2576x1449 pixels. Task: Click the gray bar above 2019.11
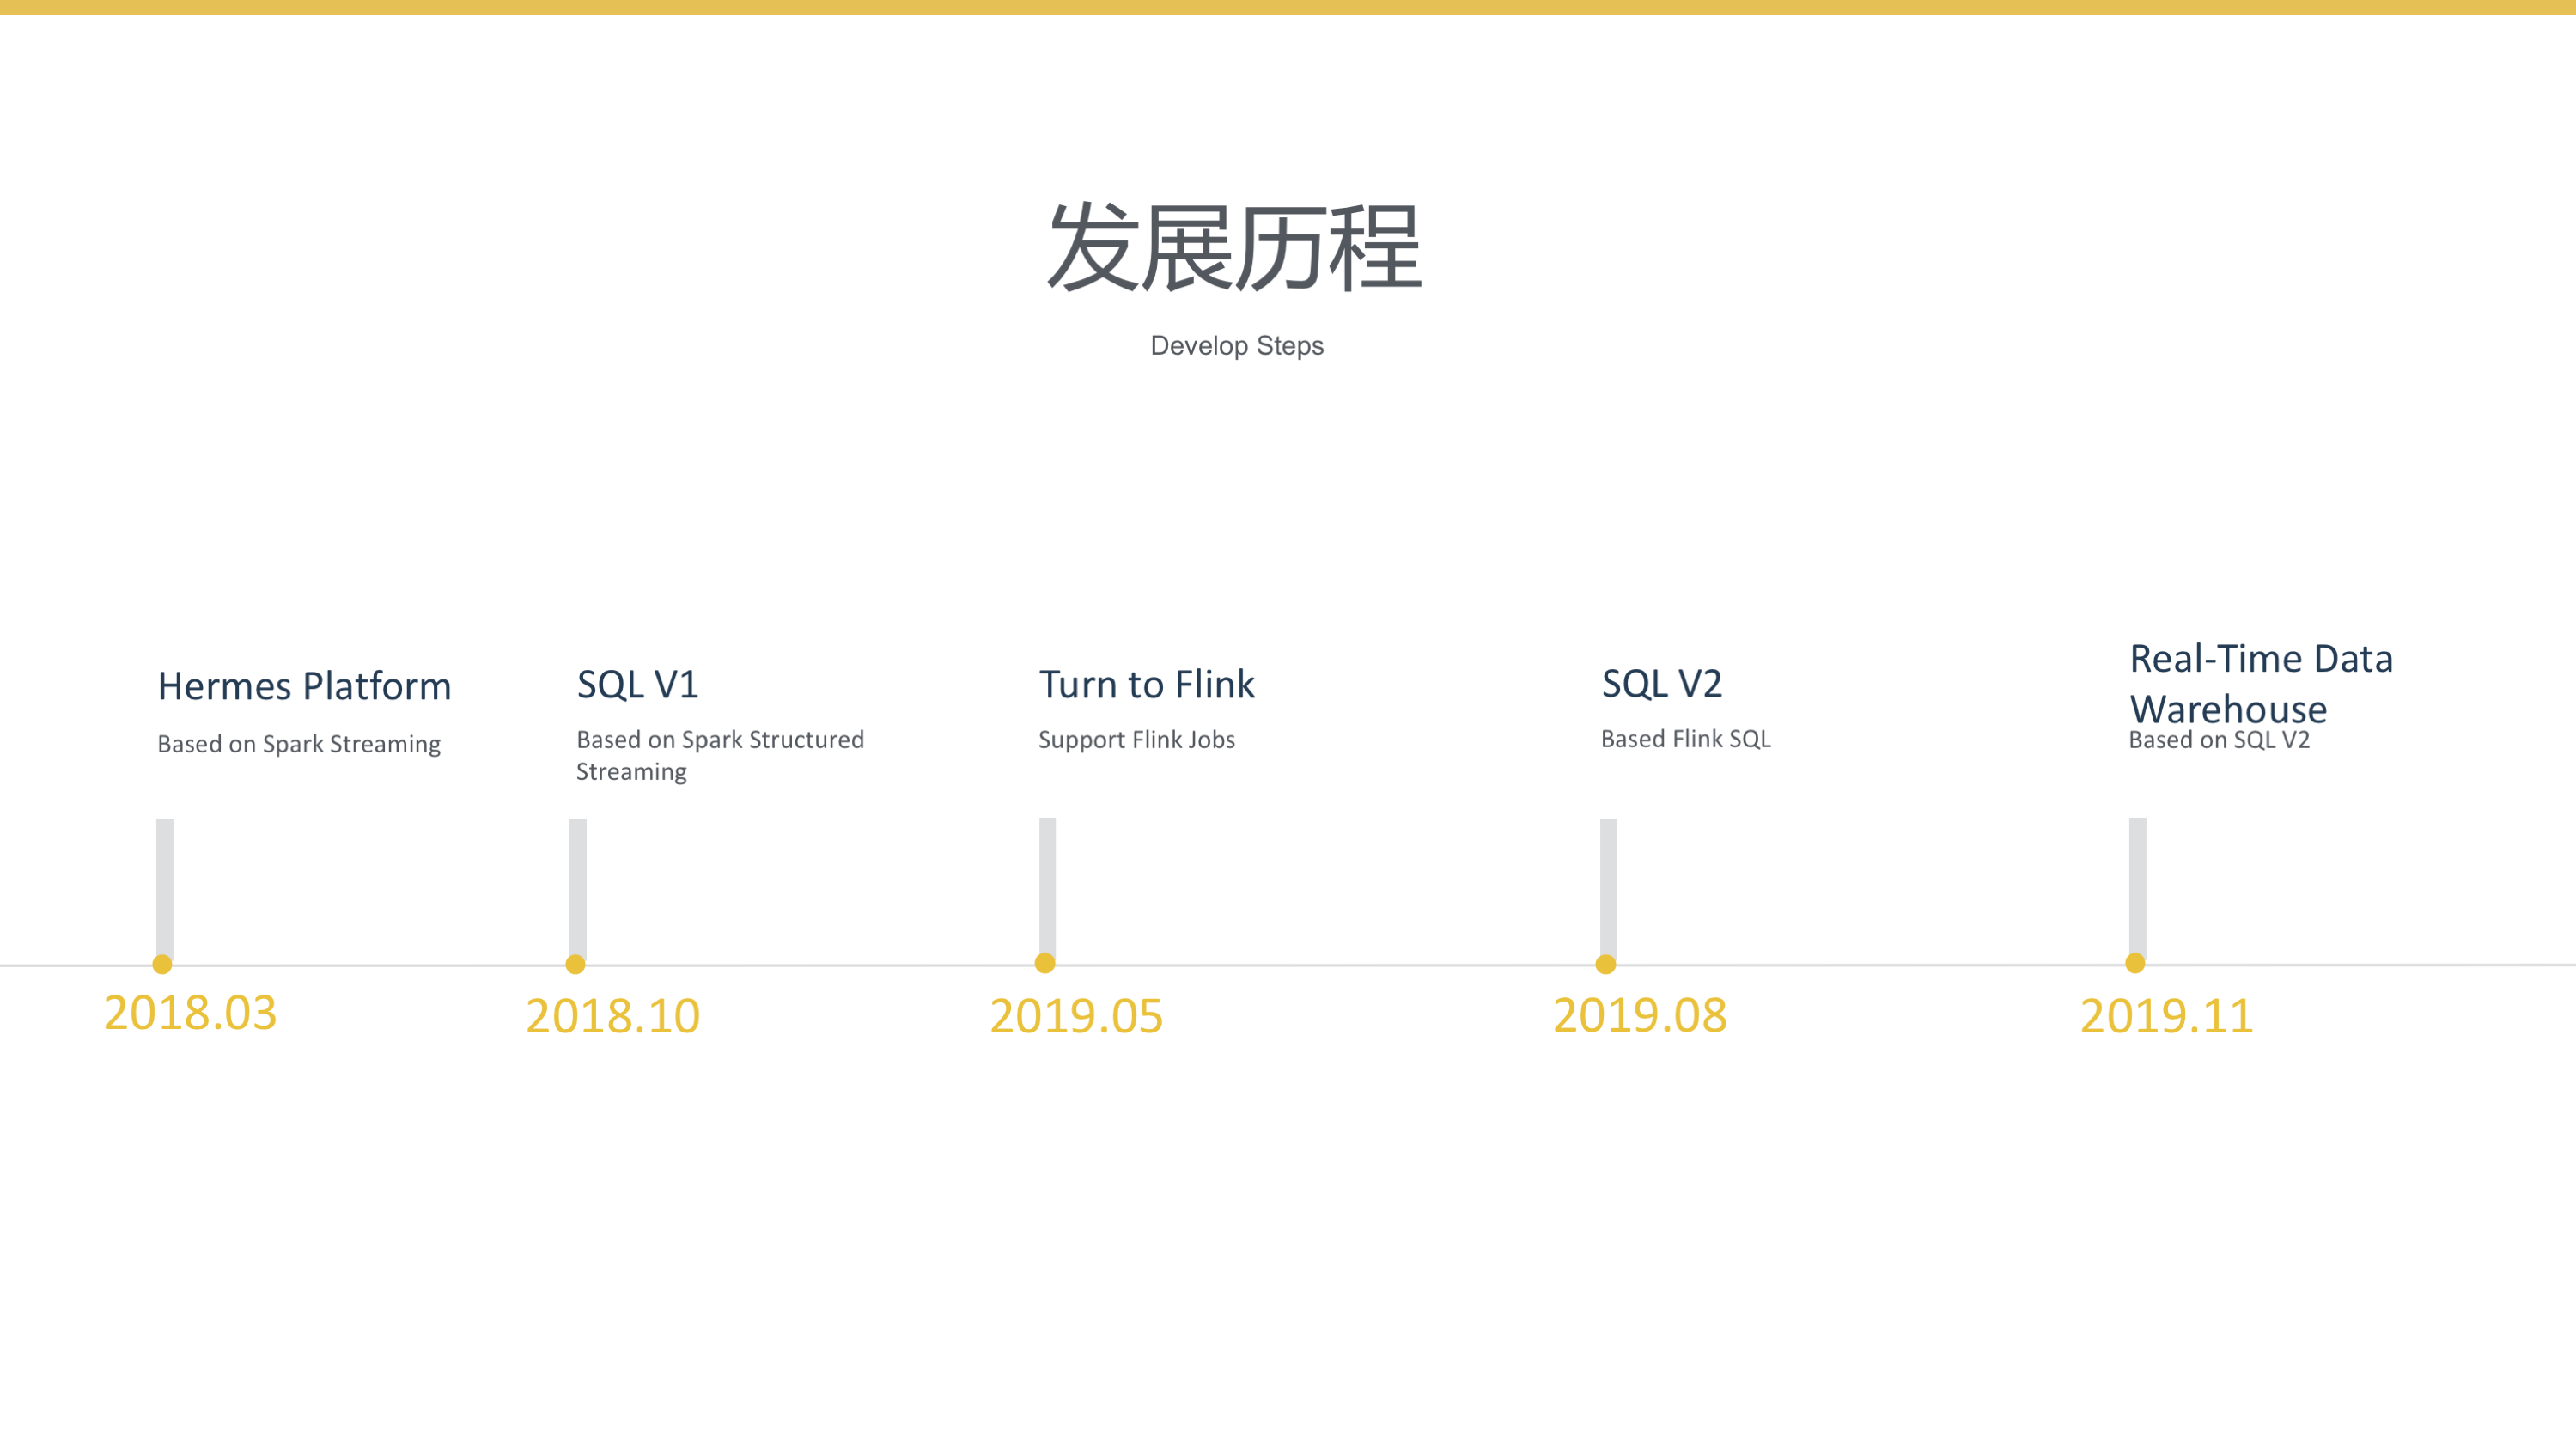tap(2137, 887)
